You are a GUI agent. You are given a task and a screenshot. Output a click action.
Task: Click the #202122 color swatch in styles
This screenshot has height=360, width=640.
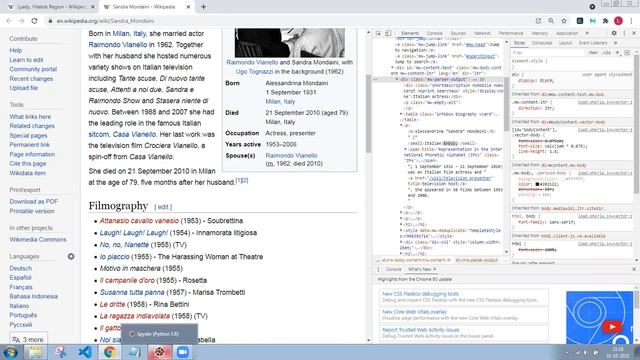pyautogui.click(x=537, y=184)
